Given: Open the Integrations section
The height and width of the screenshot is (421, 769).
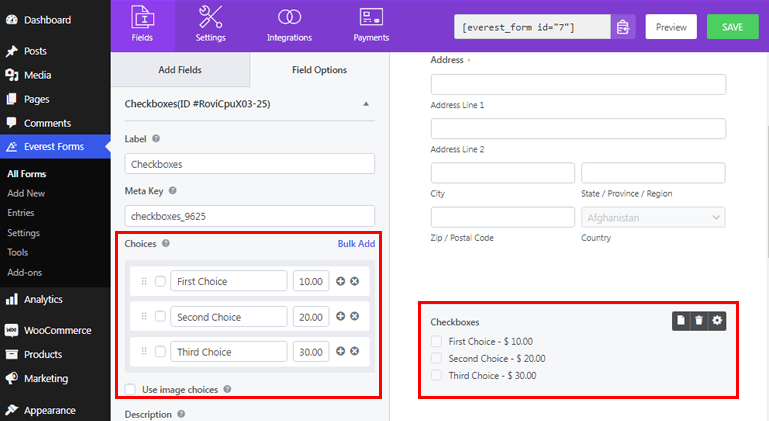Looking at the screenshot, I should [x=289, y=25].
